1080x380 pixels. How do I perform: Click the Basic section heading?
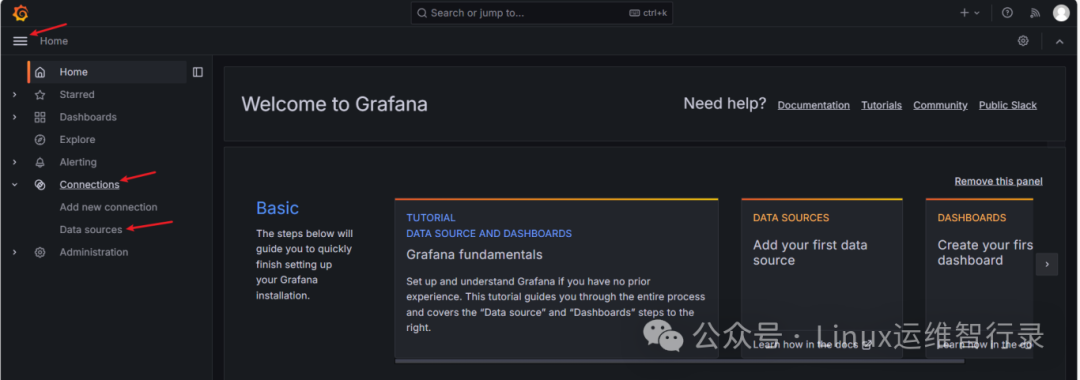pos(278,208)
